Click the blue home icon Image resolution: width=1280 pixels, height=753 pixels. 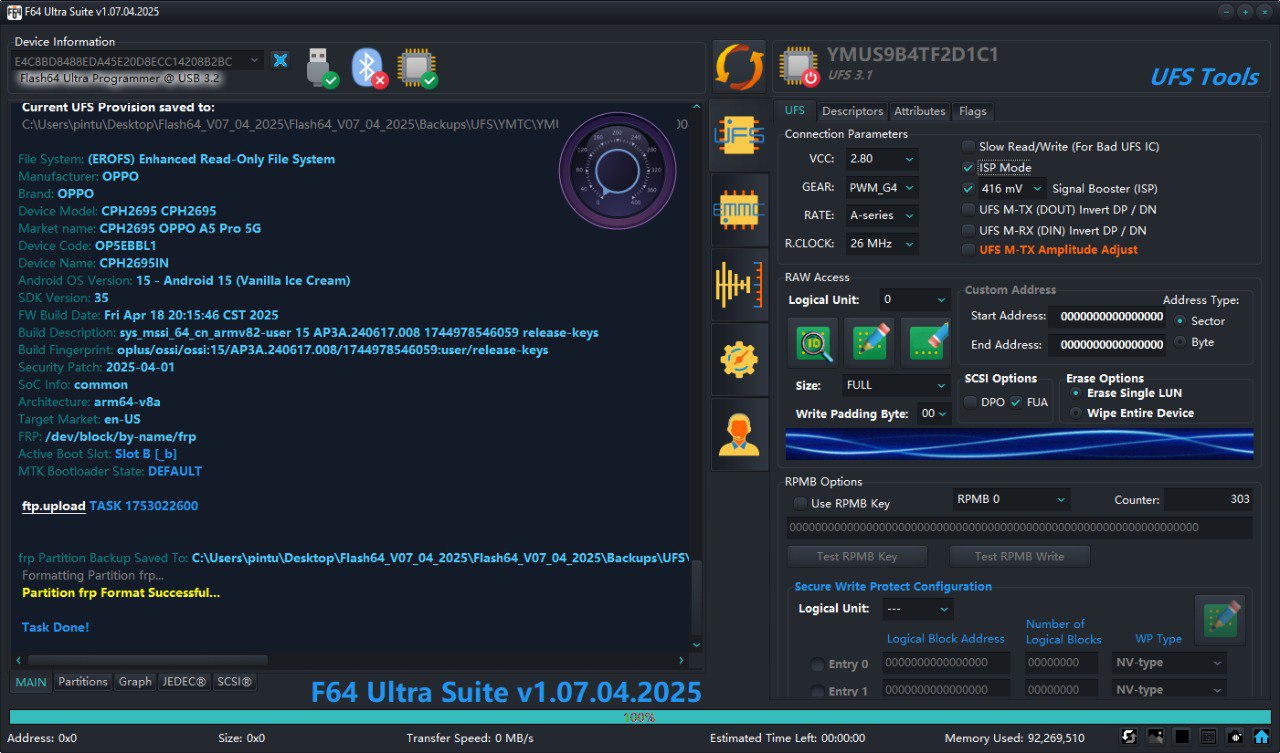pyautogui.click(x=1261, y=737)
